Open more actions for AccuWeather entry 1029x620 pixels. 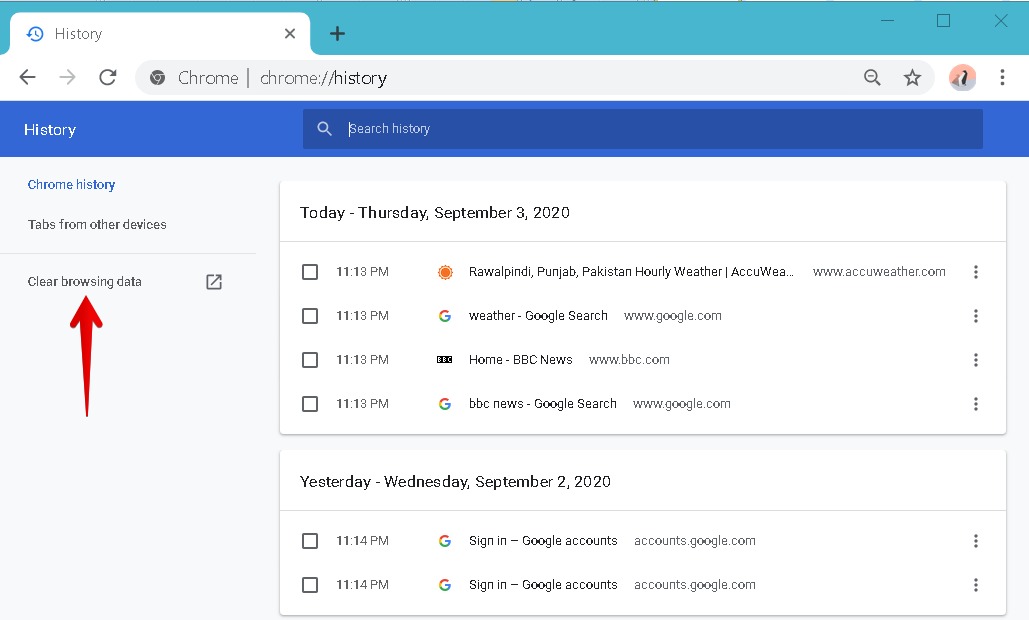pyautogui.click(x=976, y=272)
